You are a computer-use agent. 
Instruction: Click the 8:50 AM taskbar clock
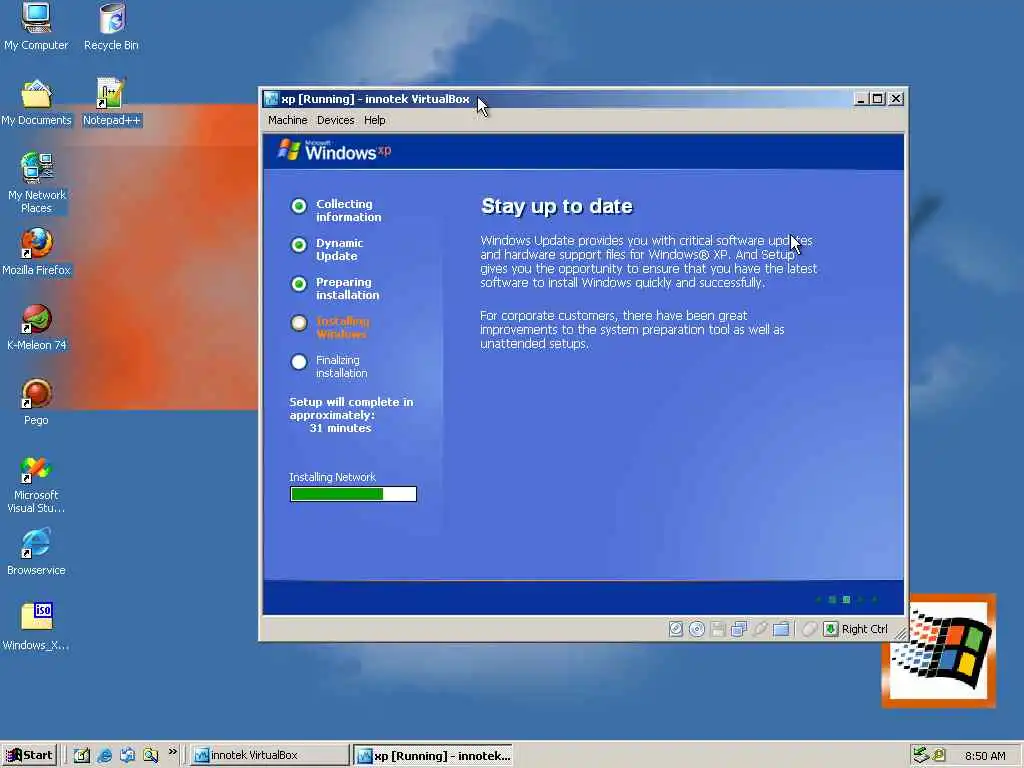[985, 756]
